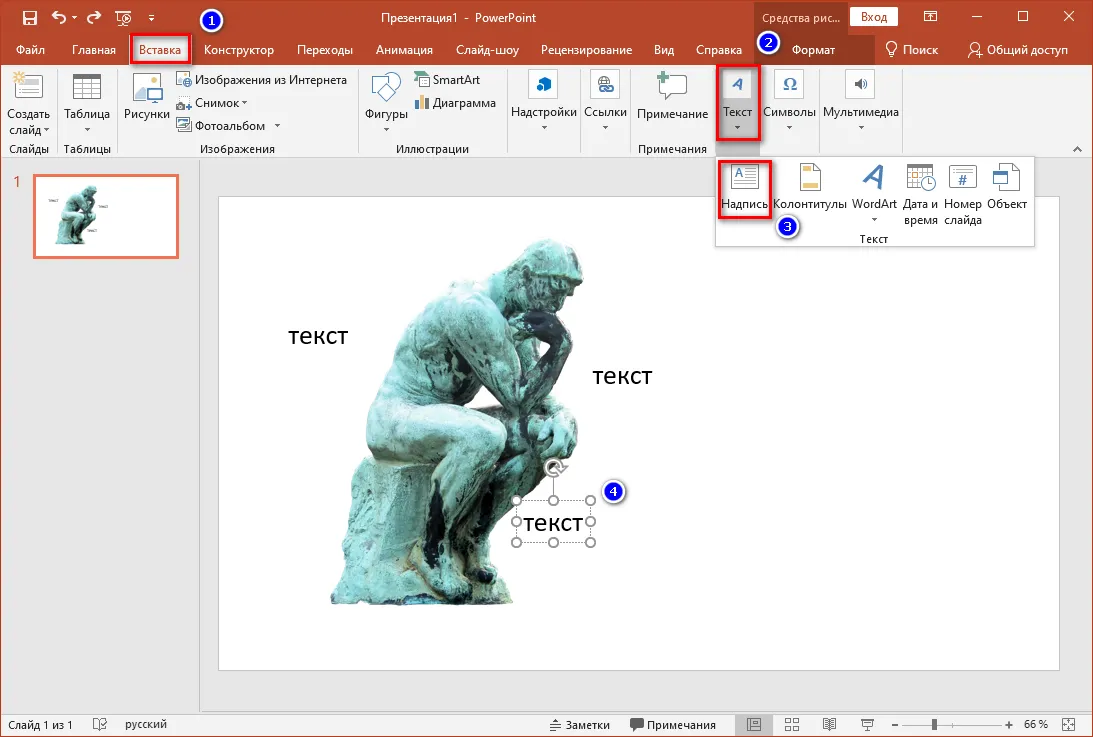Open Ribbon Display Options icon
The height and width of the screenshot is (737, 1093).
click(x=931, y=17)
